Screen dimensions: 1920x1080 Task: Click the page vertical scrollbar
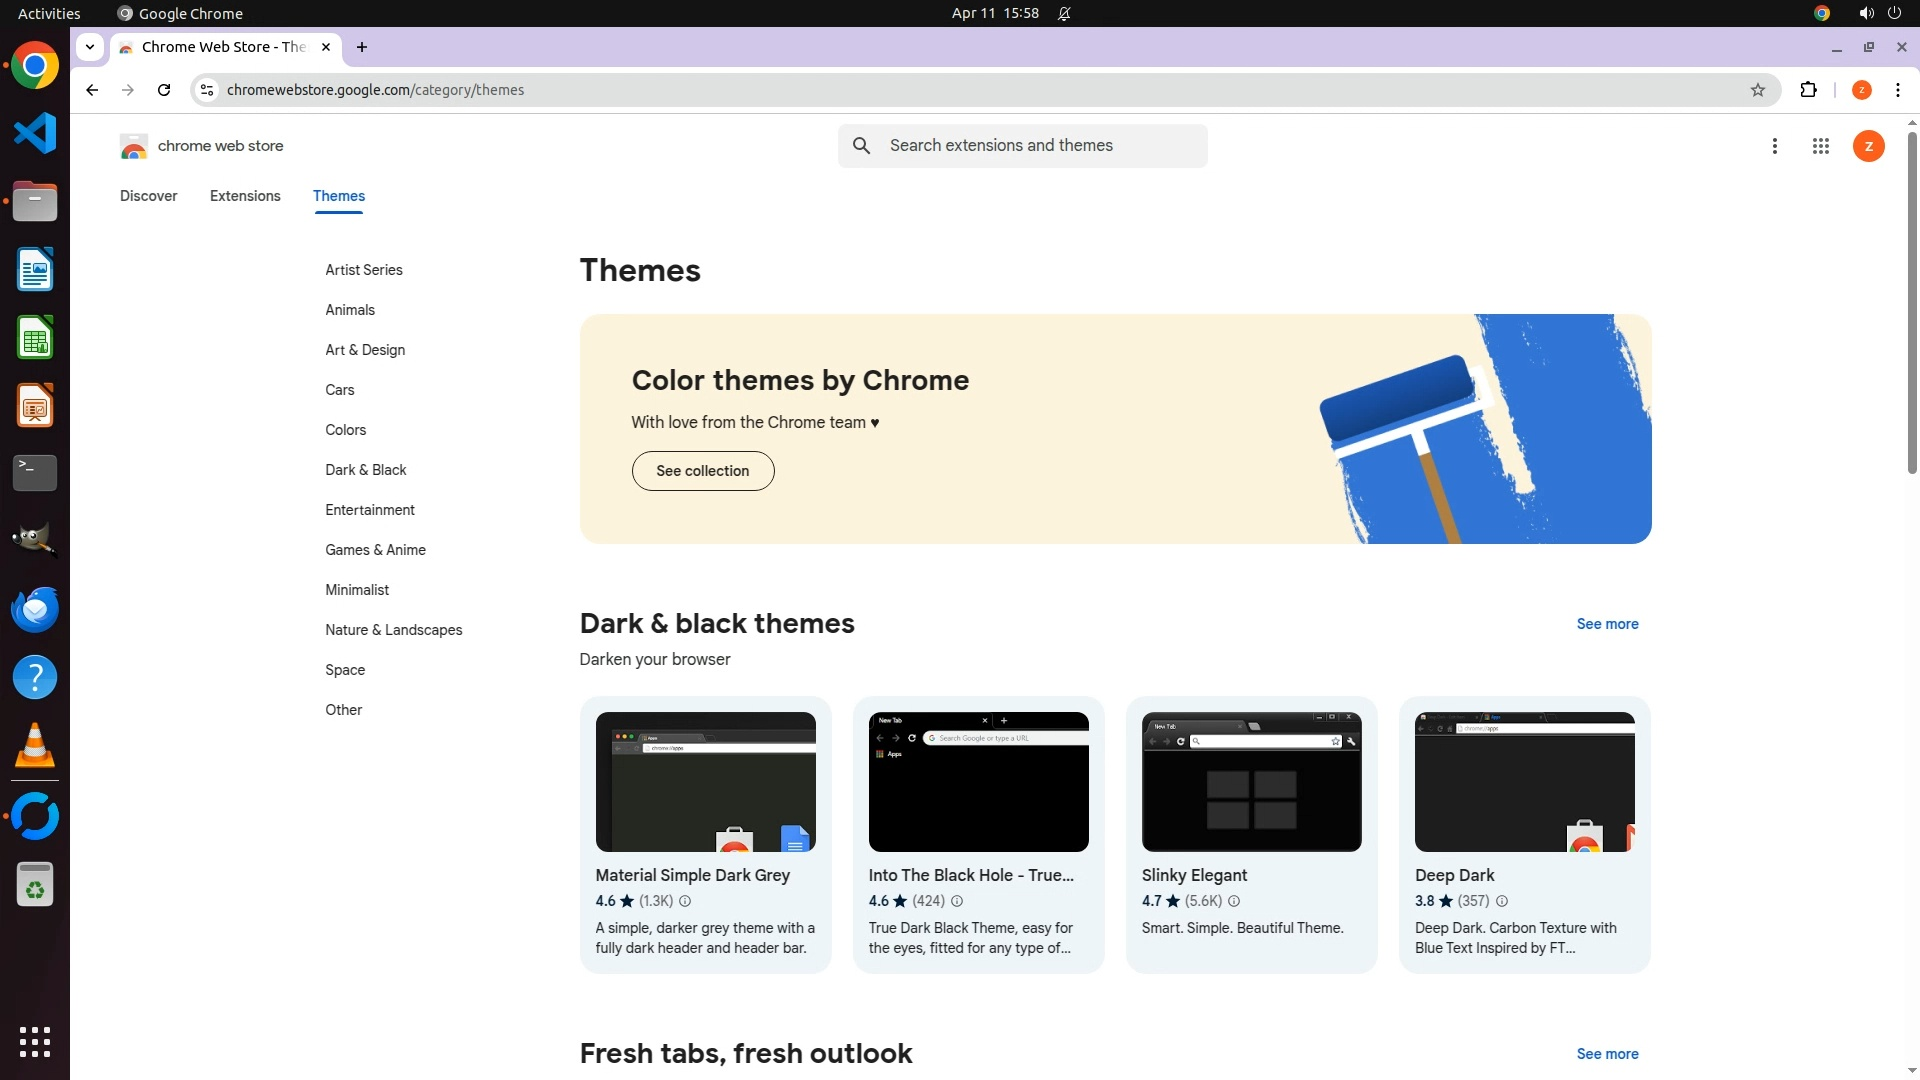[1912, 300]
